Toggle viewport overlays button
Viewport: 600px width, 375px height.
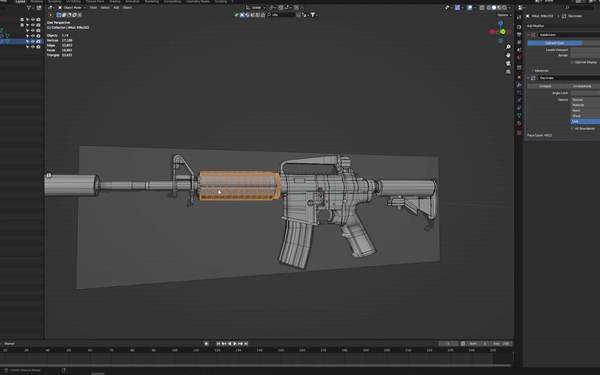pyautogui.click(x=470, y=8)
